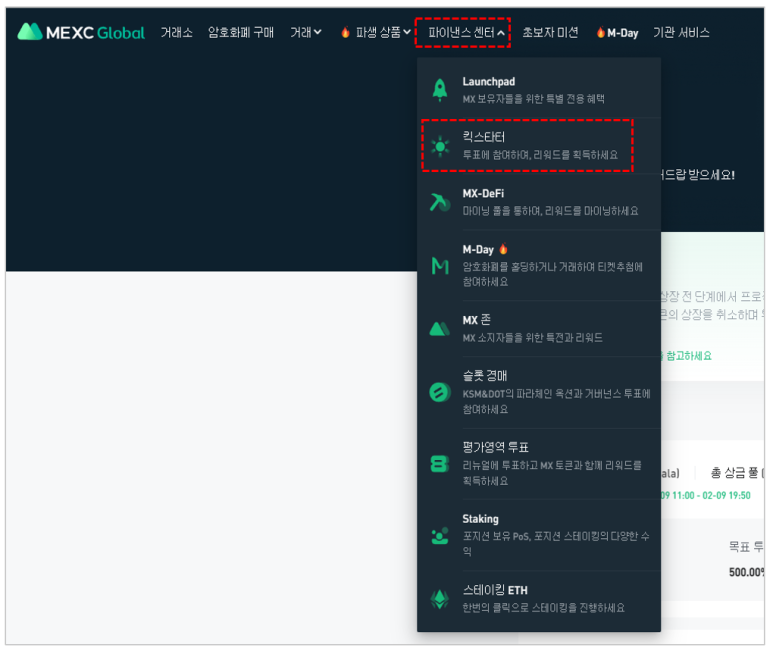
Task: Click the 스테이킹 ETH diamond icon
Action: [440, 599]
